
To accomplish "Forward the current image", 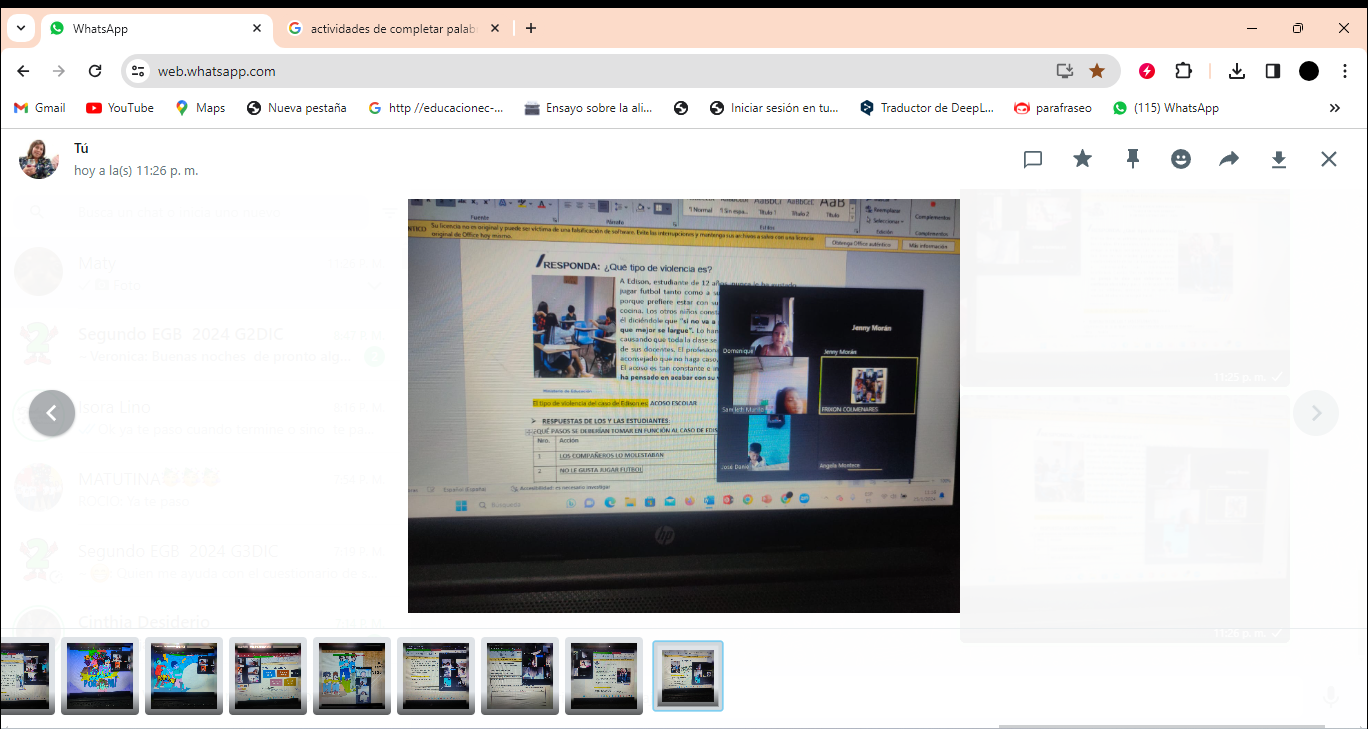I will pyautogui.click(x=1229, y=159).
